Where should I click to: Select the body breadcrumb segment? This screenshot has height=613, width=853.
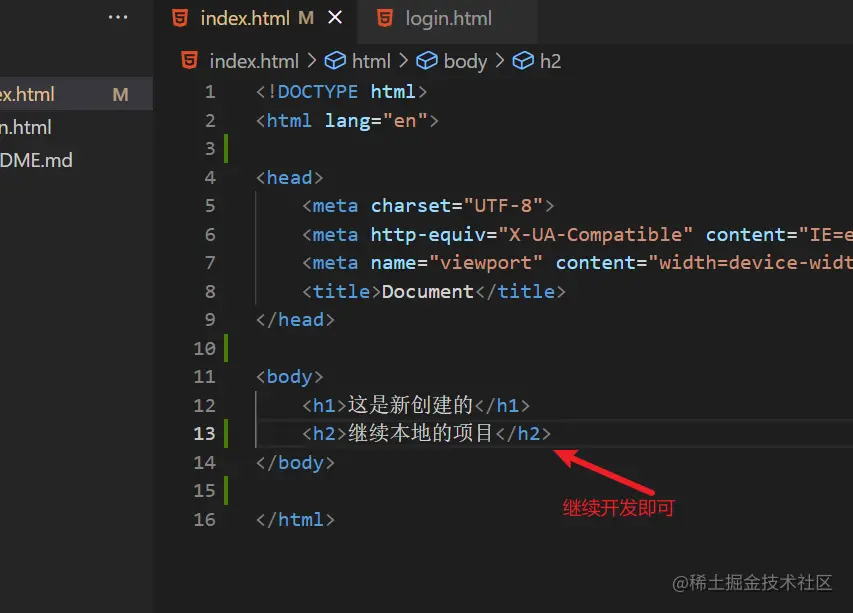465,61
